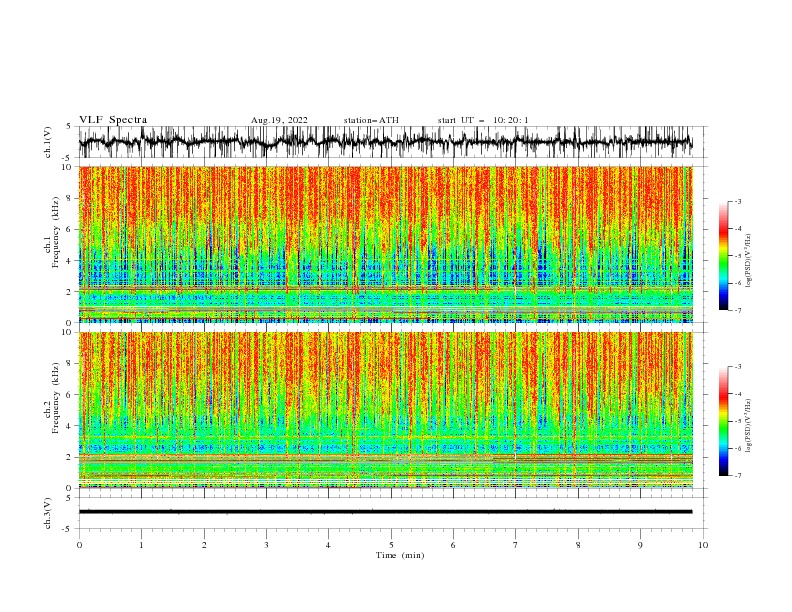Click the "ch.3(V)" axis label
This screenshot has height=612, width=792.
48,513
